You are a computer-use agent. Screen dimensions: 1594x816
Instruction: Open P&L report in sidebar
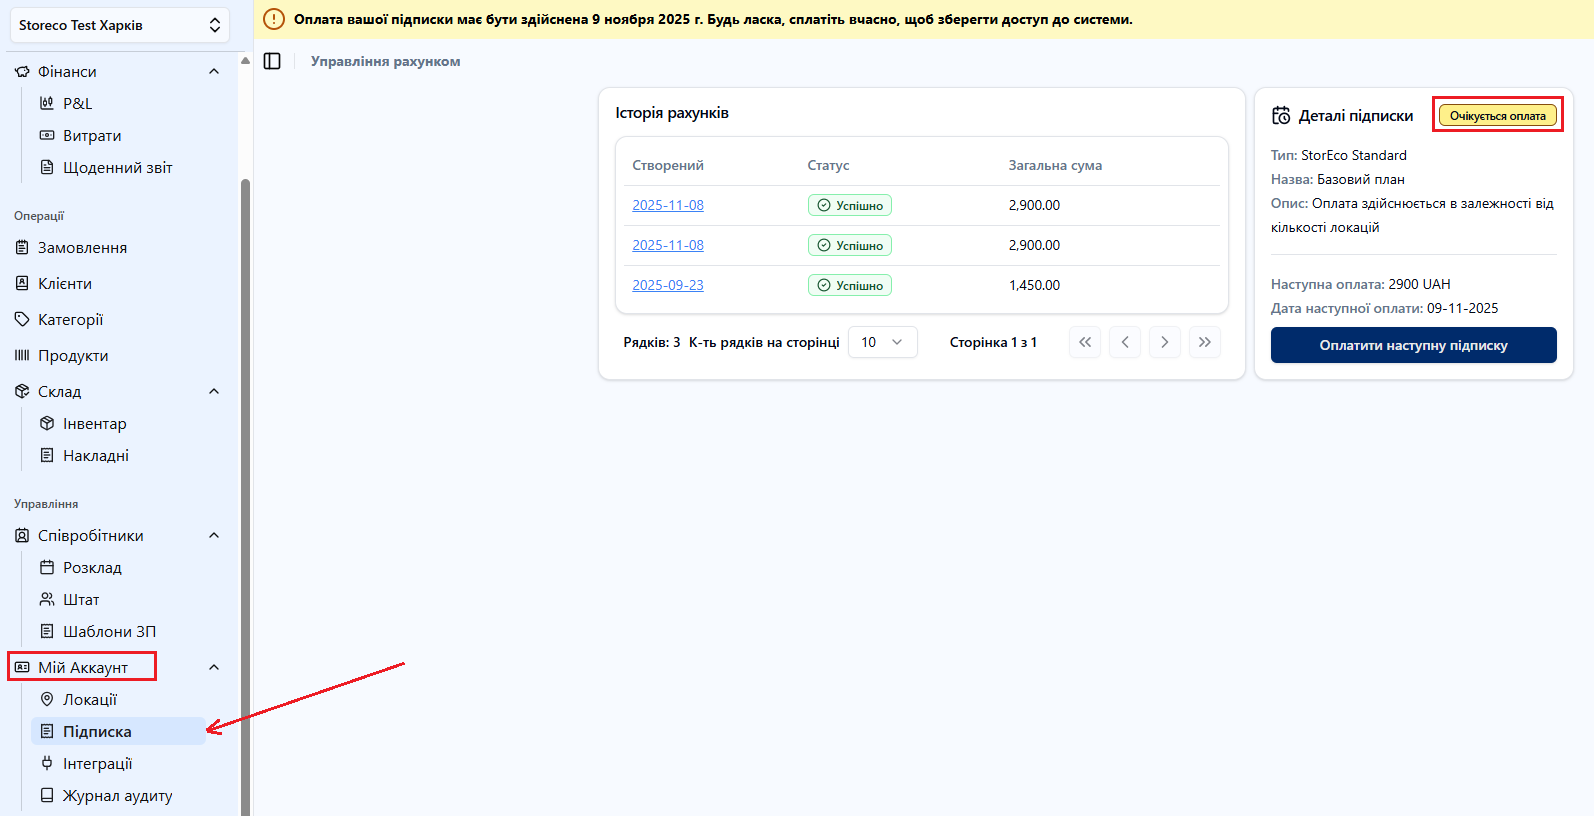click(77, 103)
